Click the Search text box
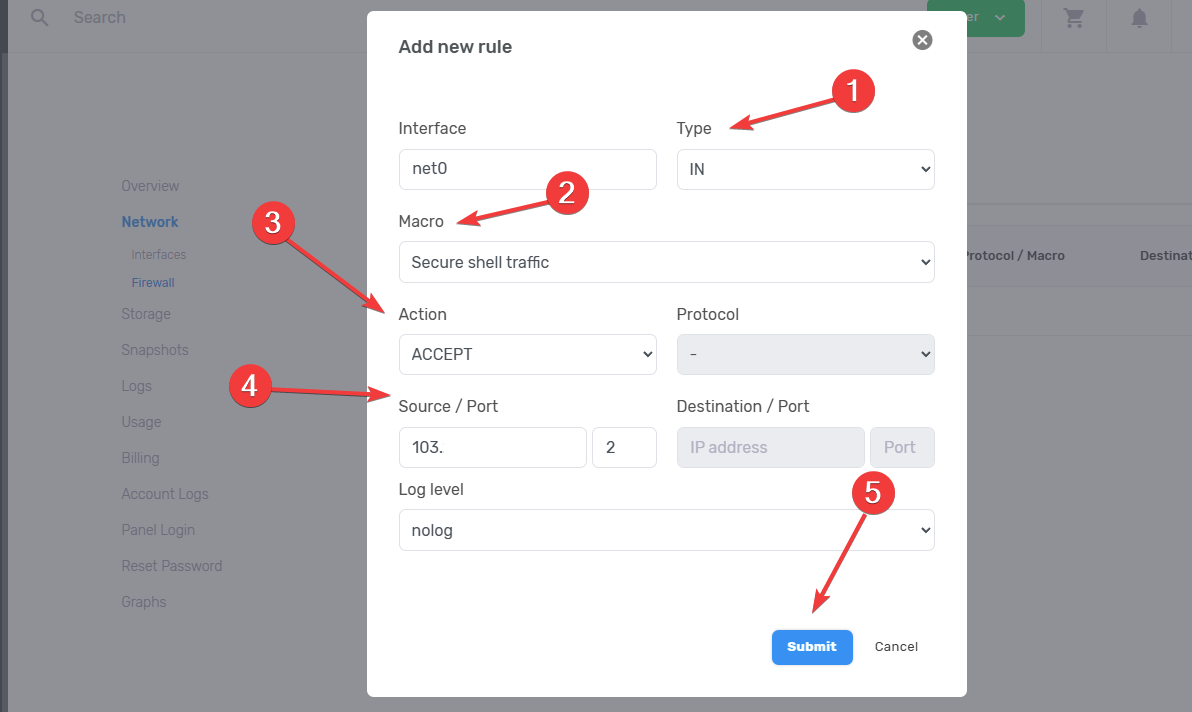This screenshot has width=1192, height=712. point(200,18)
